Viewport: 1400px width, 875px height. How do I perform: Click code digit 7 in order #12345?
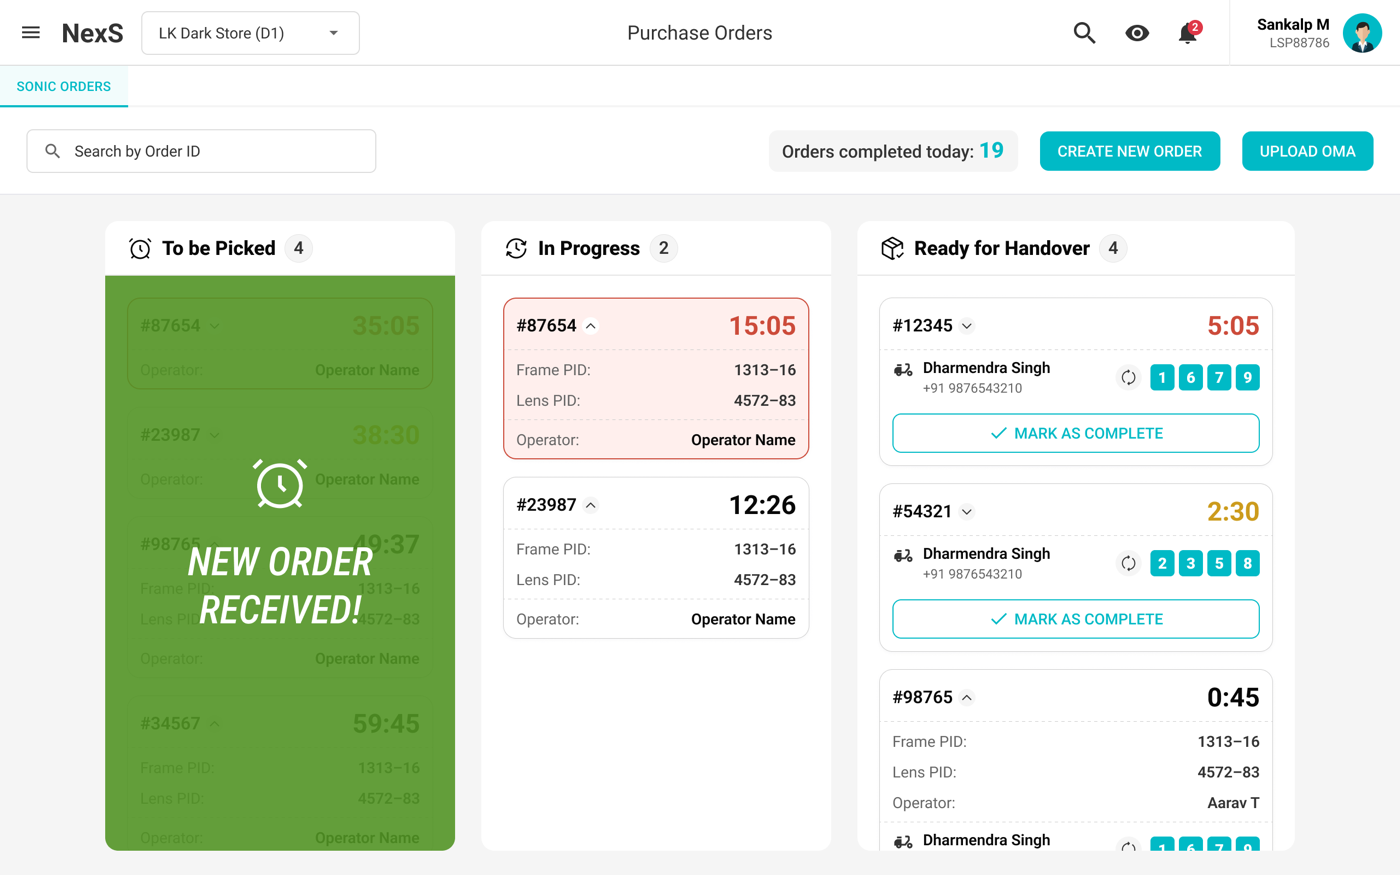tap(1219, 377)
